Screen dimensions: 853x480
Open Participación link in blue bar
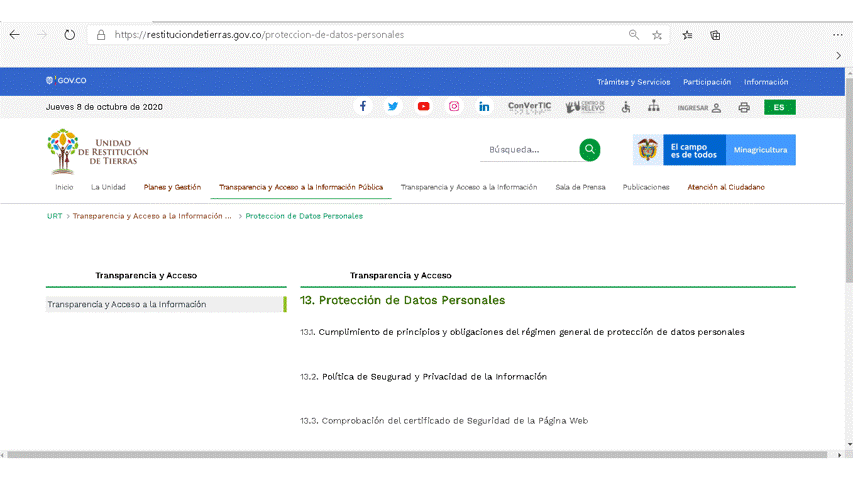pyautogui.click(x=707, y=82)
